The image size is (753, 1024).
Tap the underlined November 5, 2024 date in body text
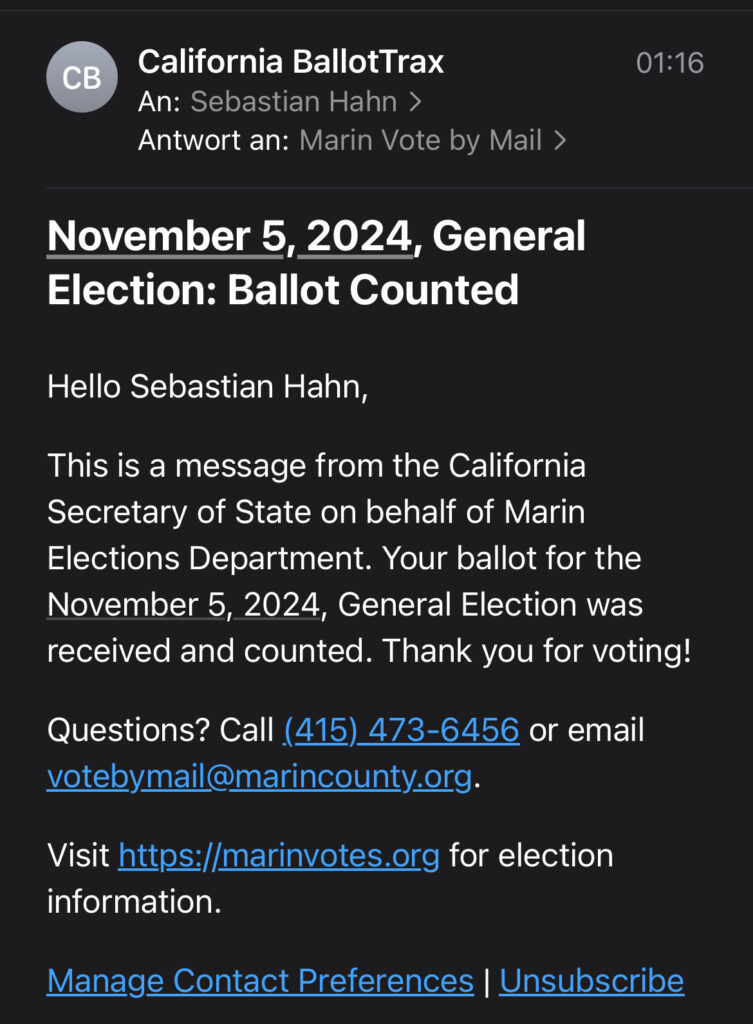[183, 604]
